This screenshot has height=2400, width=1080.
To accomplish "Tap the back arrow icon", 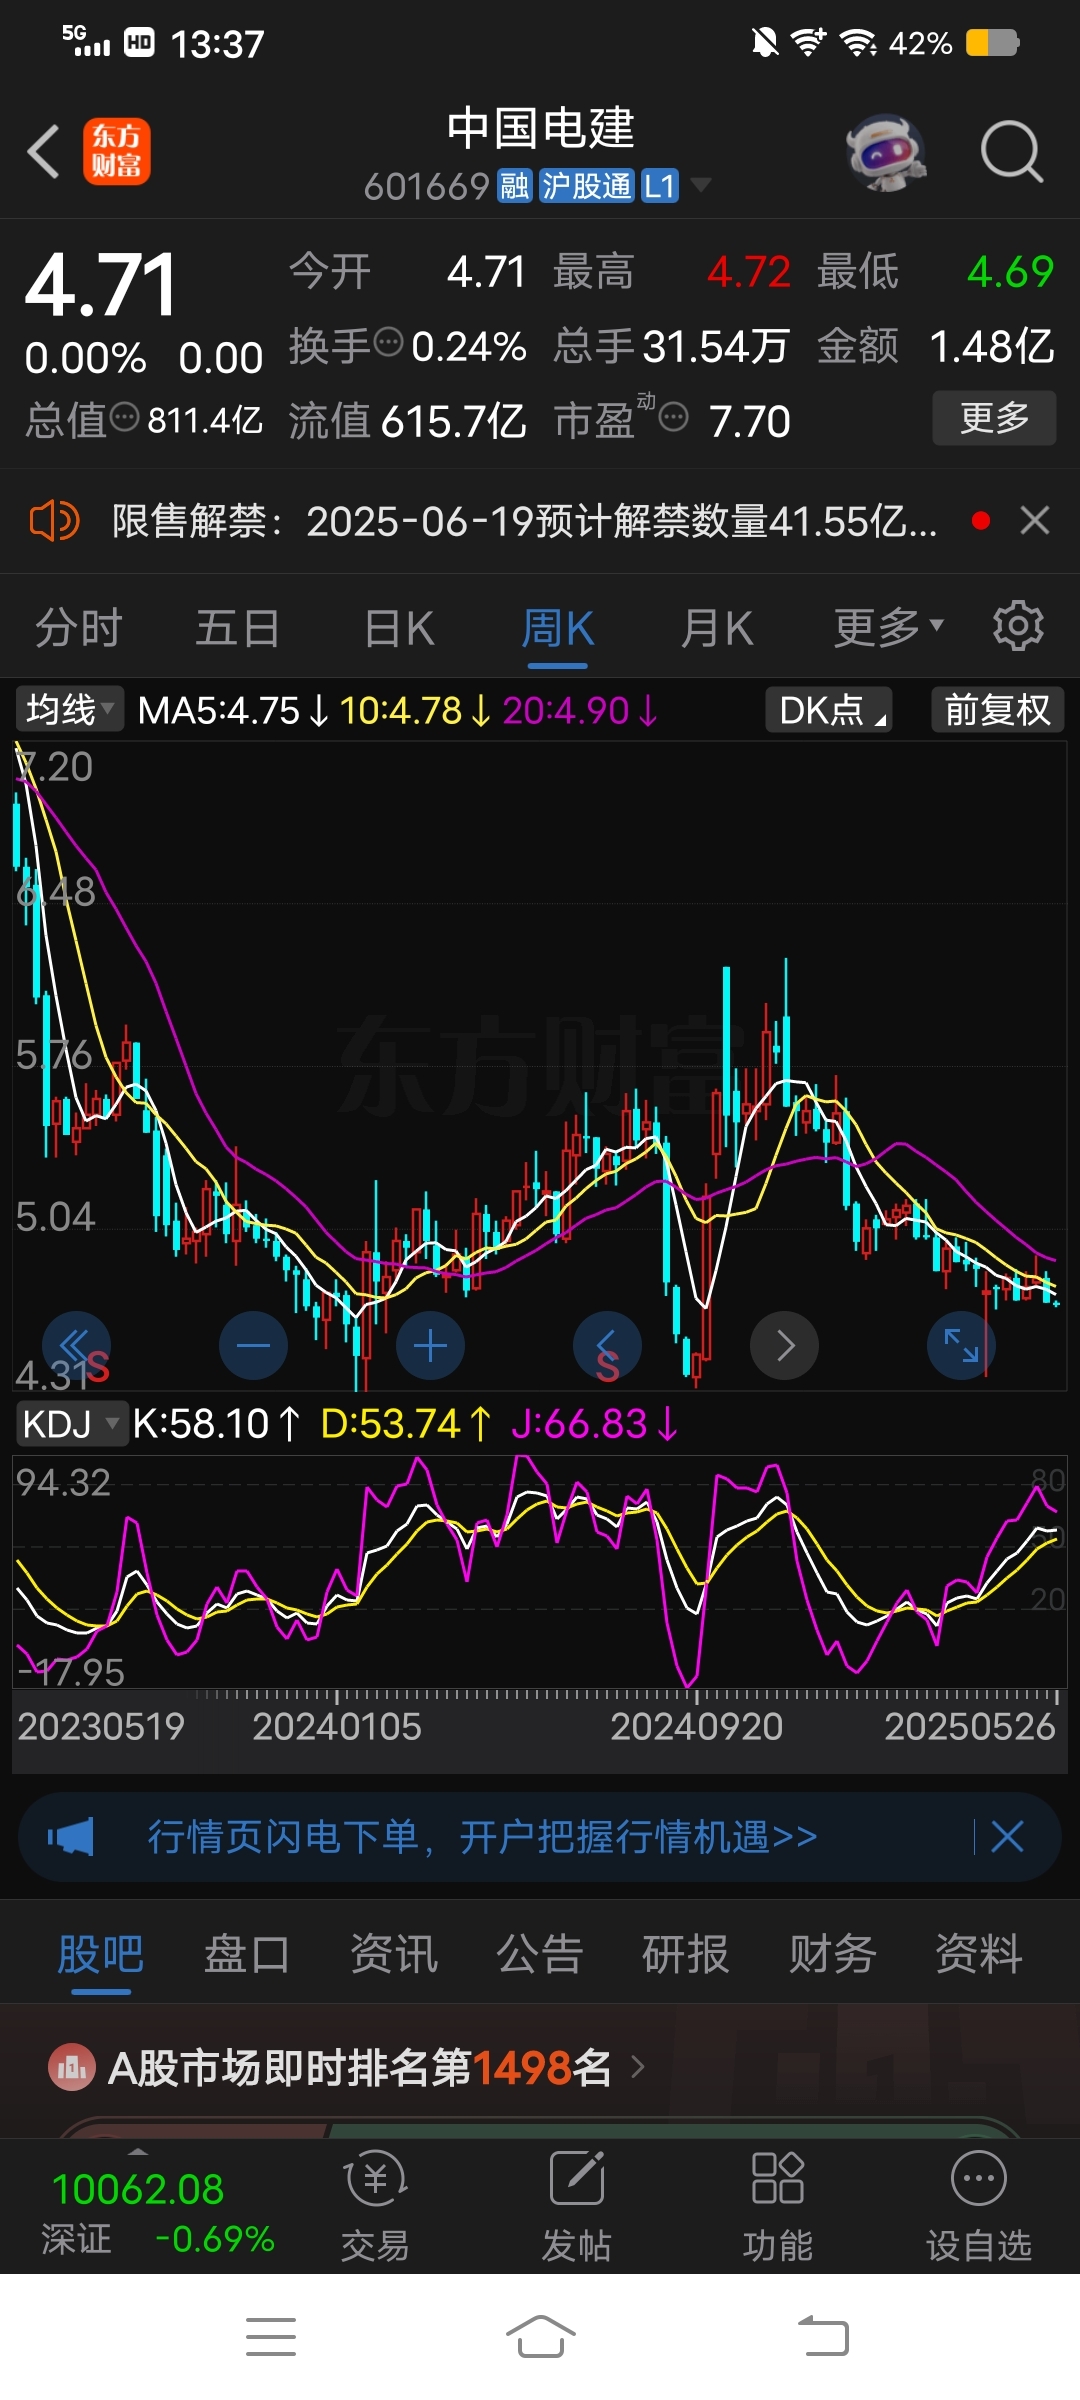I will click(44, 152).
